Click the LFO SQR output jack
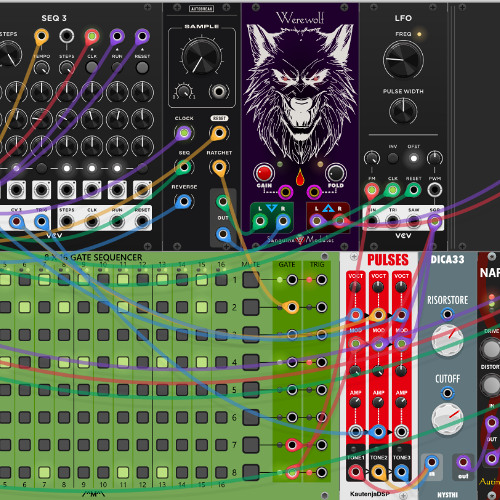 pyautogui.click(x=435, y=221)
